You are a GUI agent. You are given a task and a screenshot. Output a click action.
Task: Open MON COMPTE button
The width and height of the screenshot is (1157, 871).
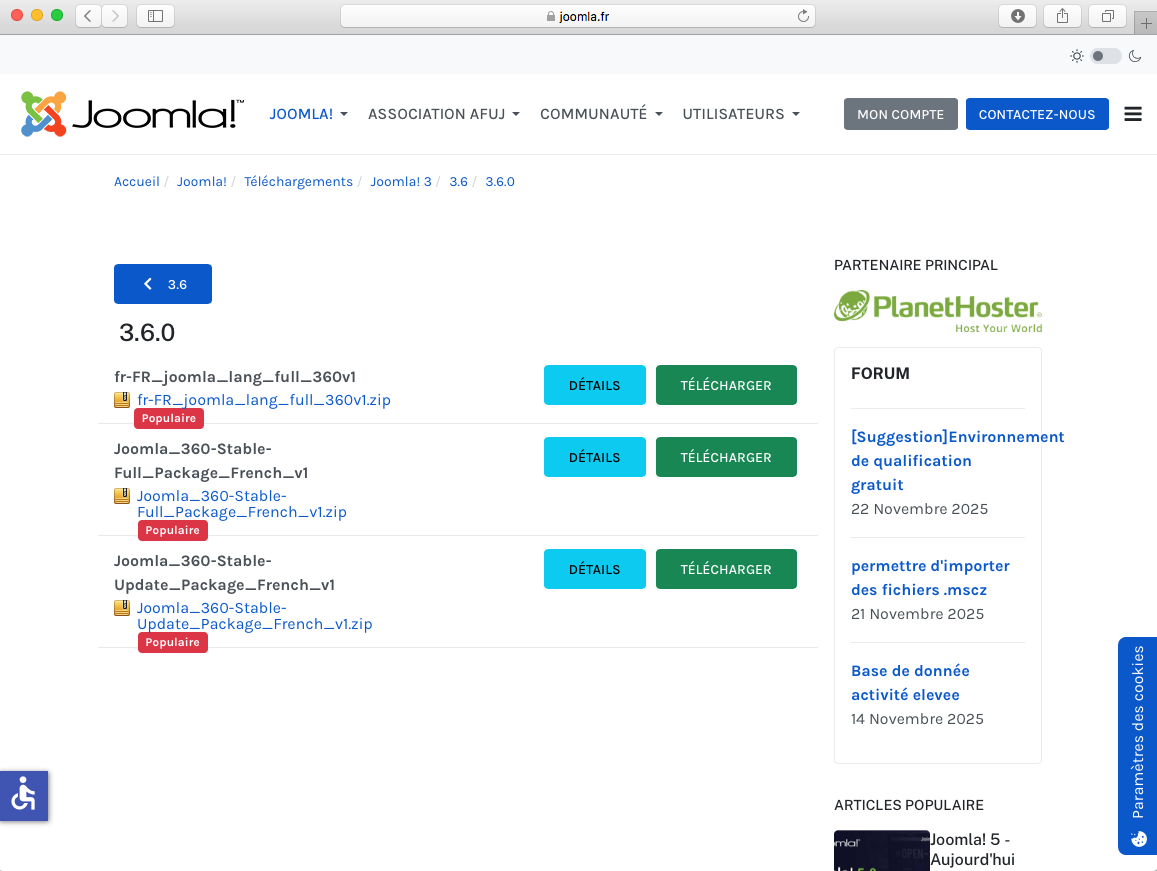[900, 114]
